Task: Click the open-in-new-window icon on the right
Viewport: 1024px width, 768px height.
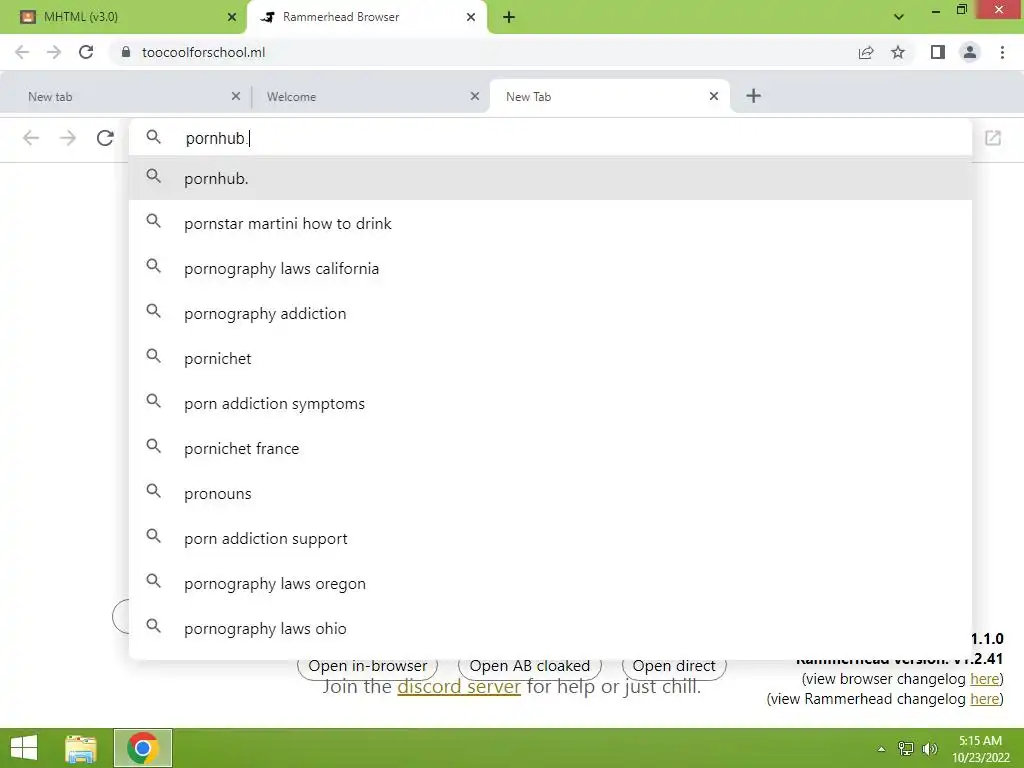Action: 993,138
